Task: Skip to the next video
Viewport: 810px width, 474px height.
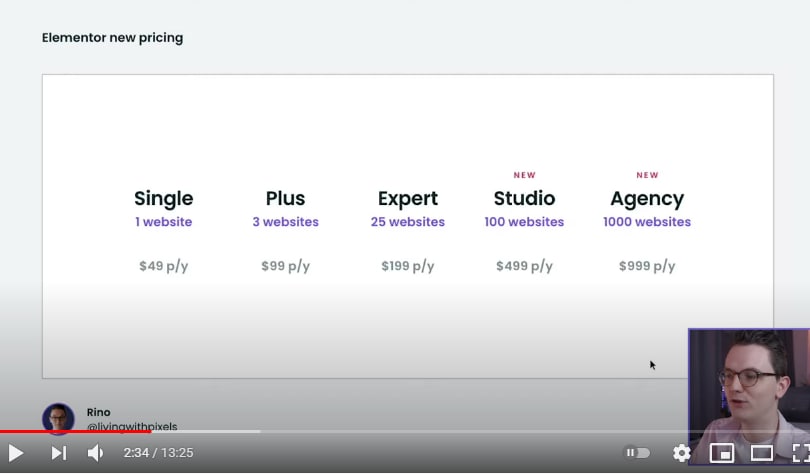Action: [59, 453]
